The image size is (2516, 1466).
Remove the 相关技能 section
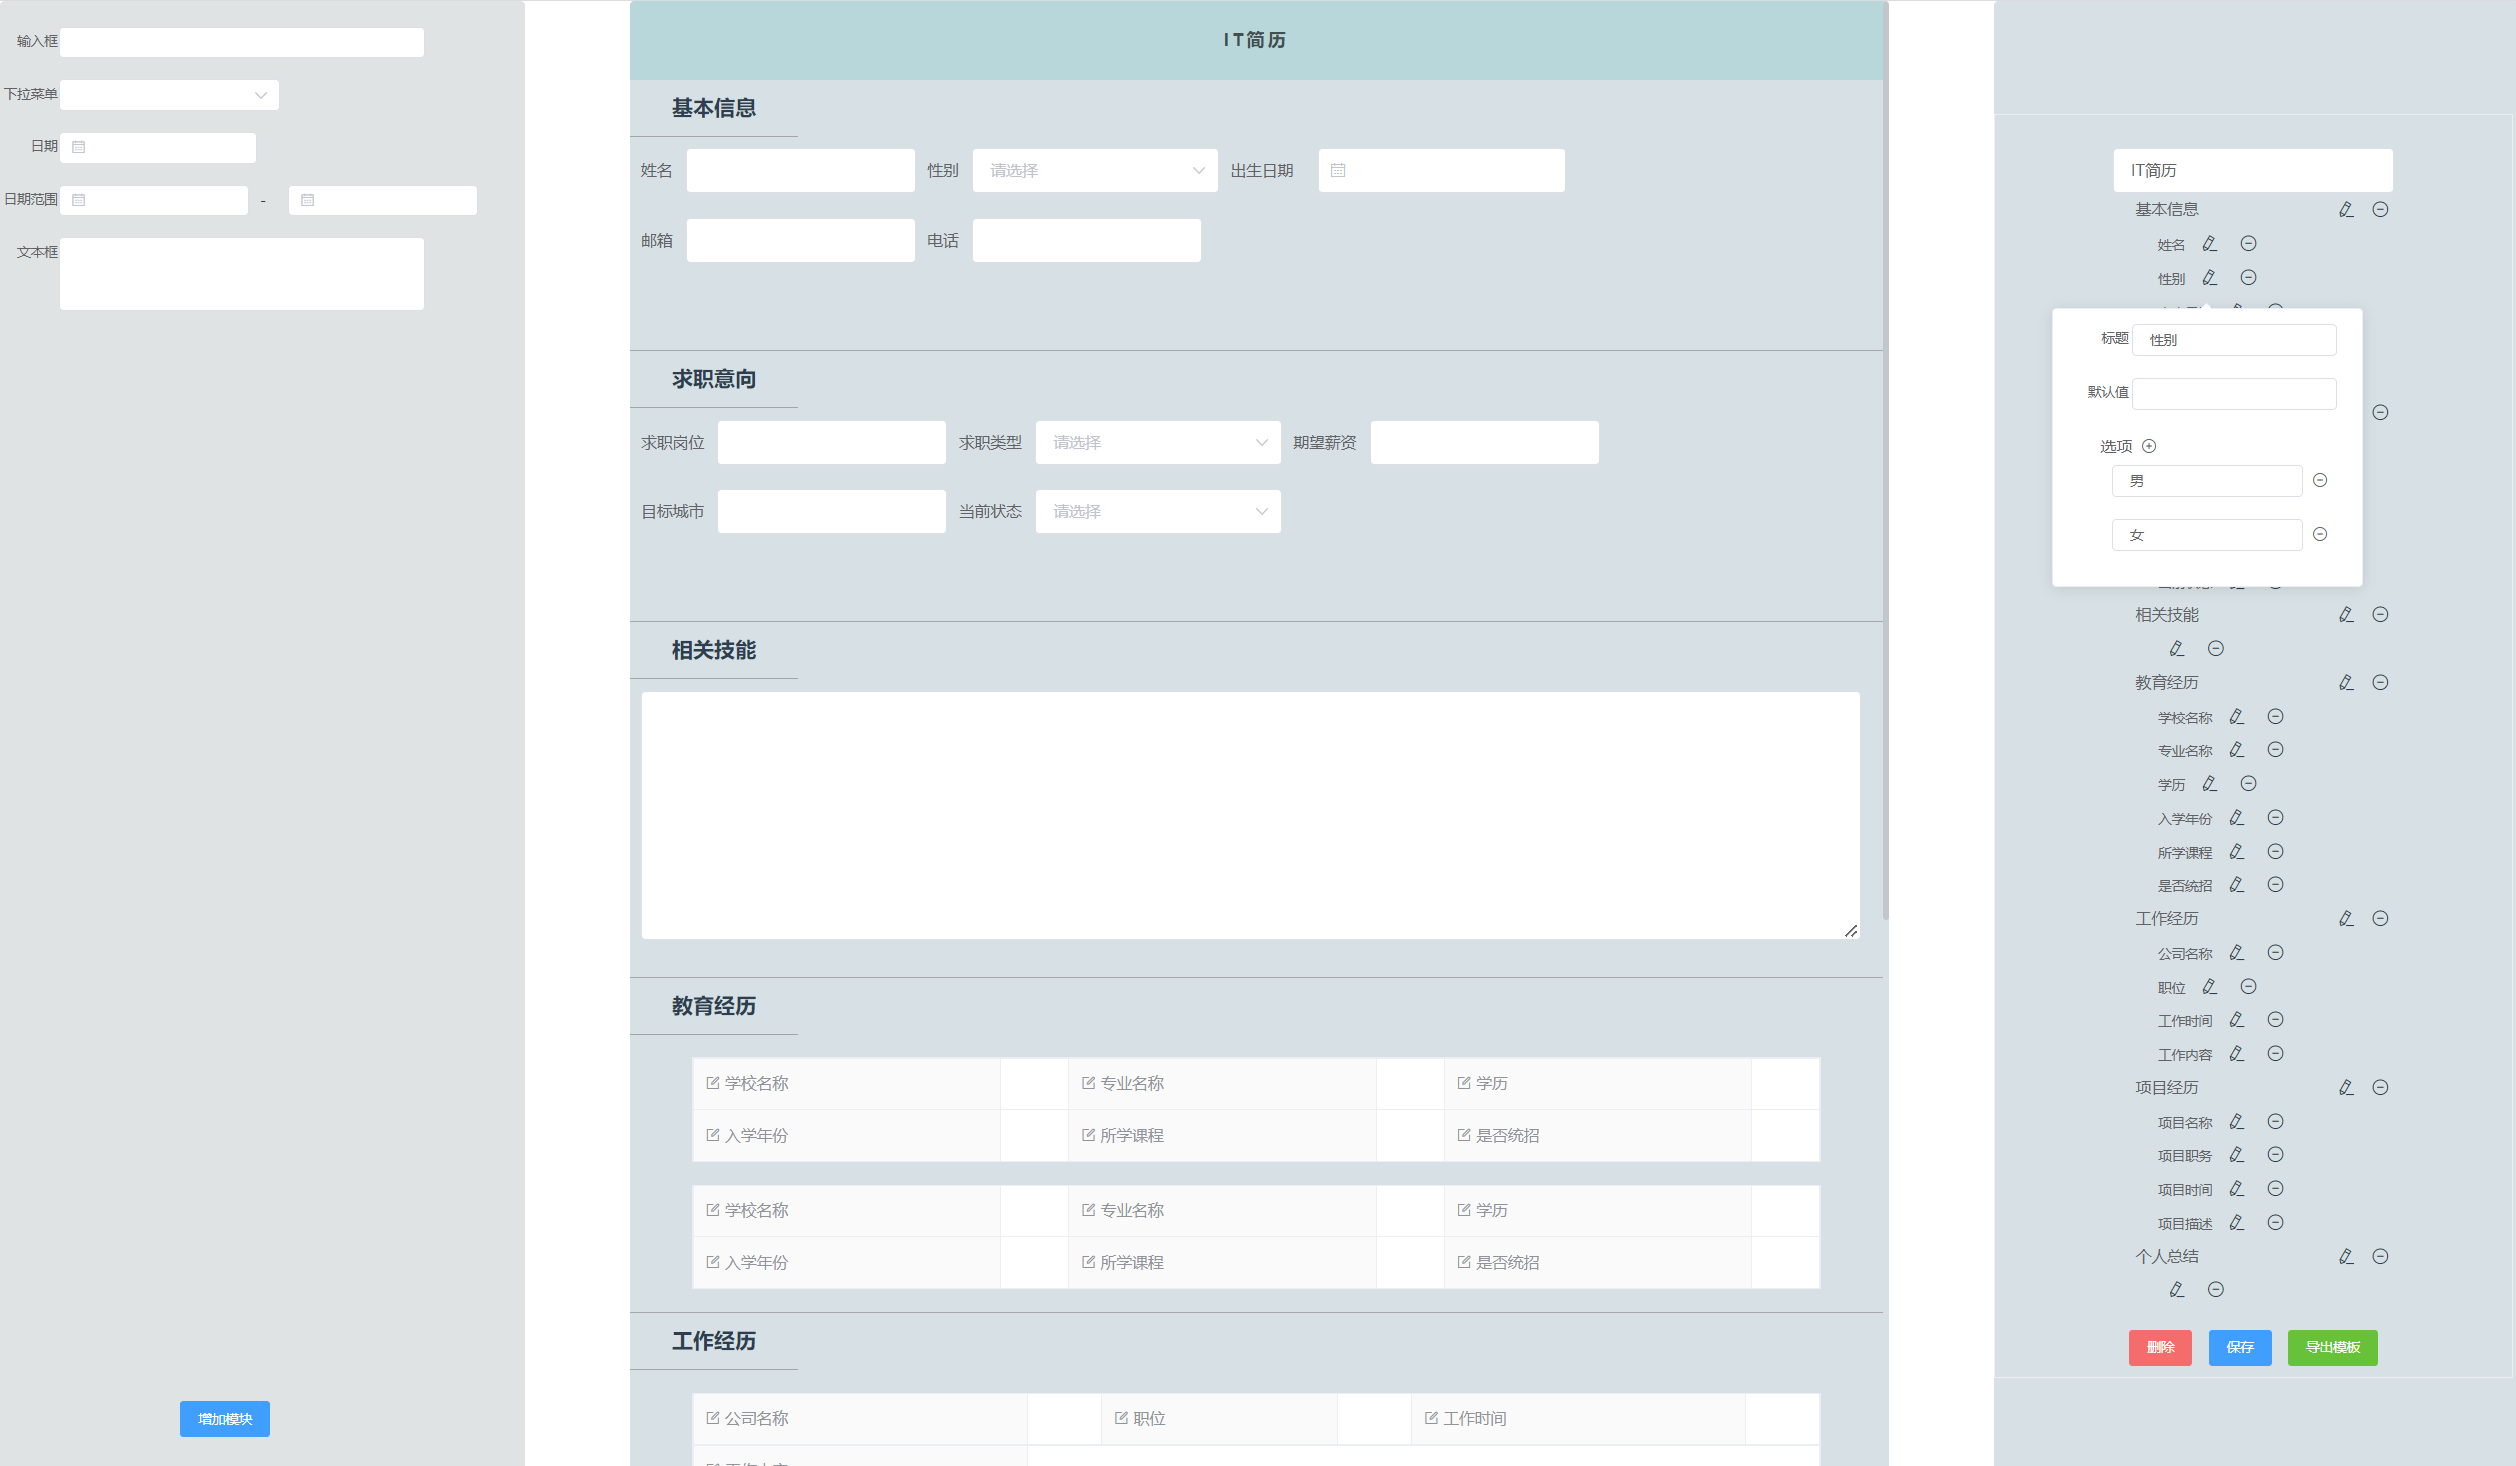pyautogui.click(x=2380, y=614)
